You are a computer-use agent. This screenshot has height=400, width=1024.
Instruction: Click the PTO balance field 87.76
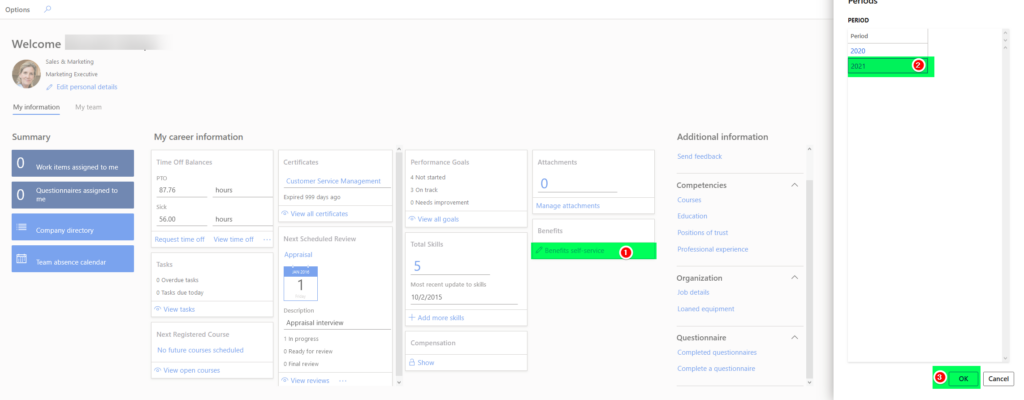(x=182, y=190)
